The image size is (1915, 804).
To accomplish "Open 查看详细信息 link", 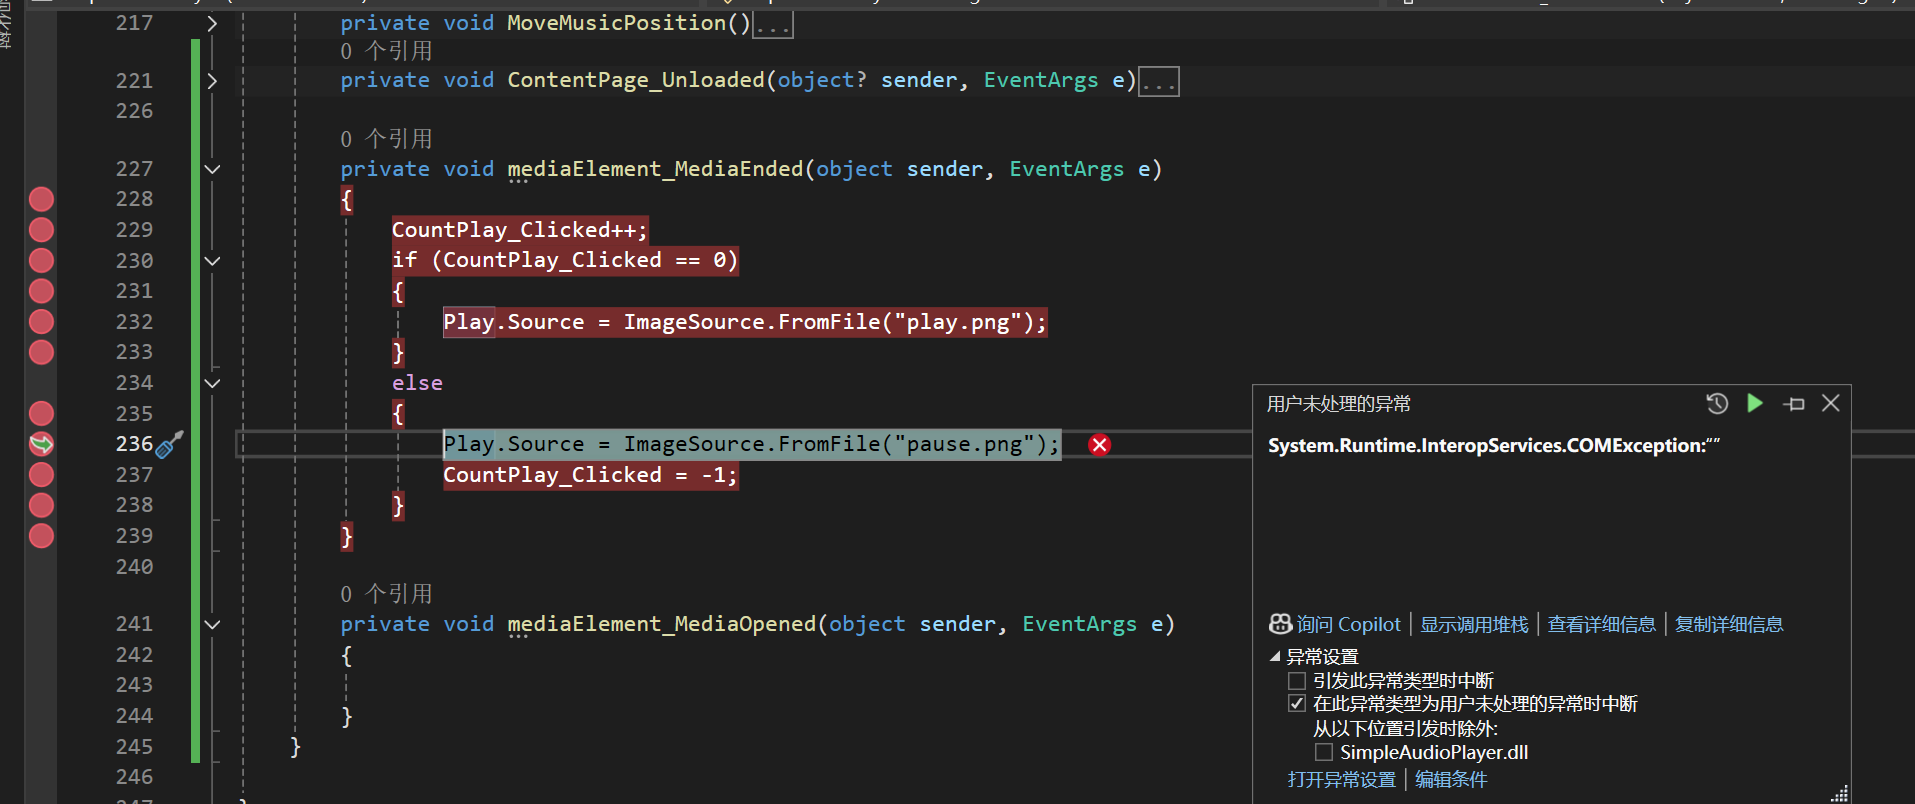I will [x=1601, y=624].
